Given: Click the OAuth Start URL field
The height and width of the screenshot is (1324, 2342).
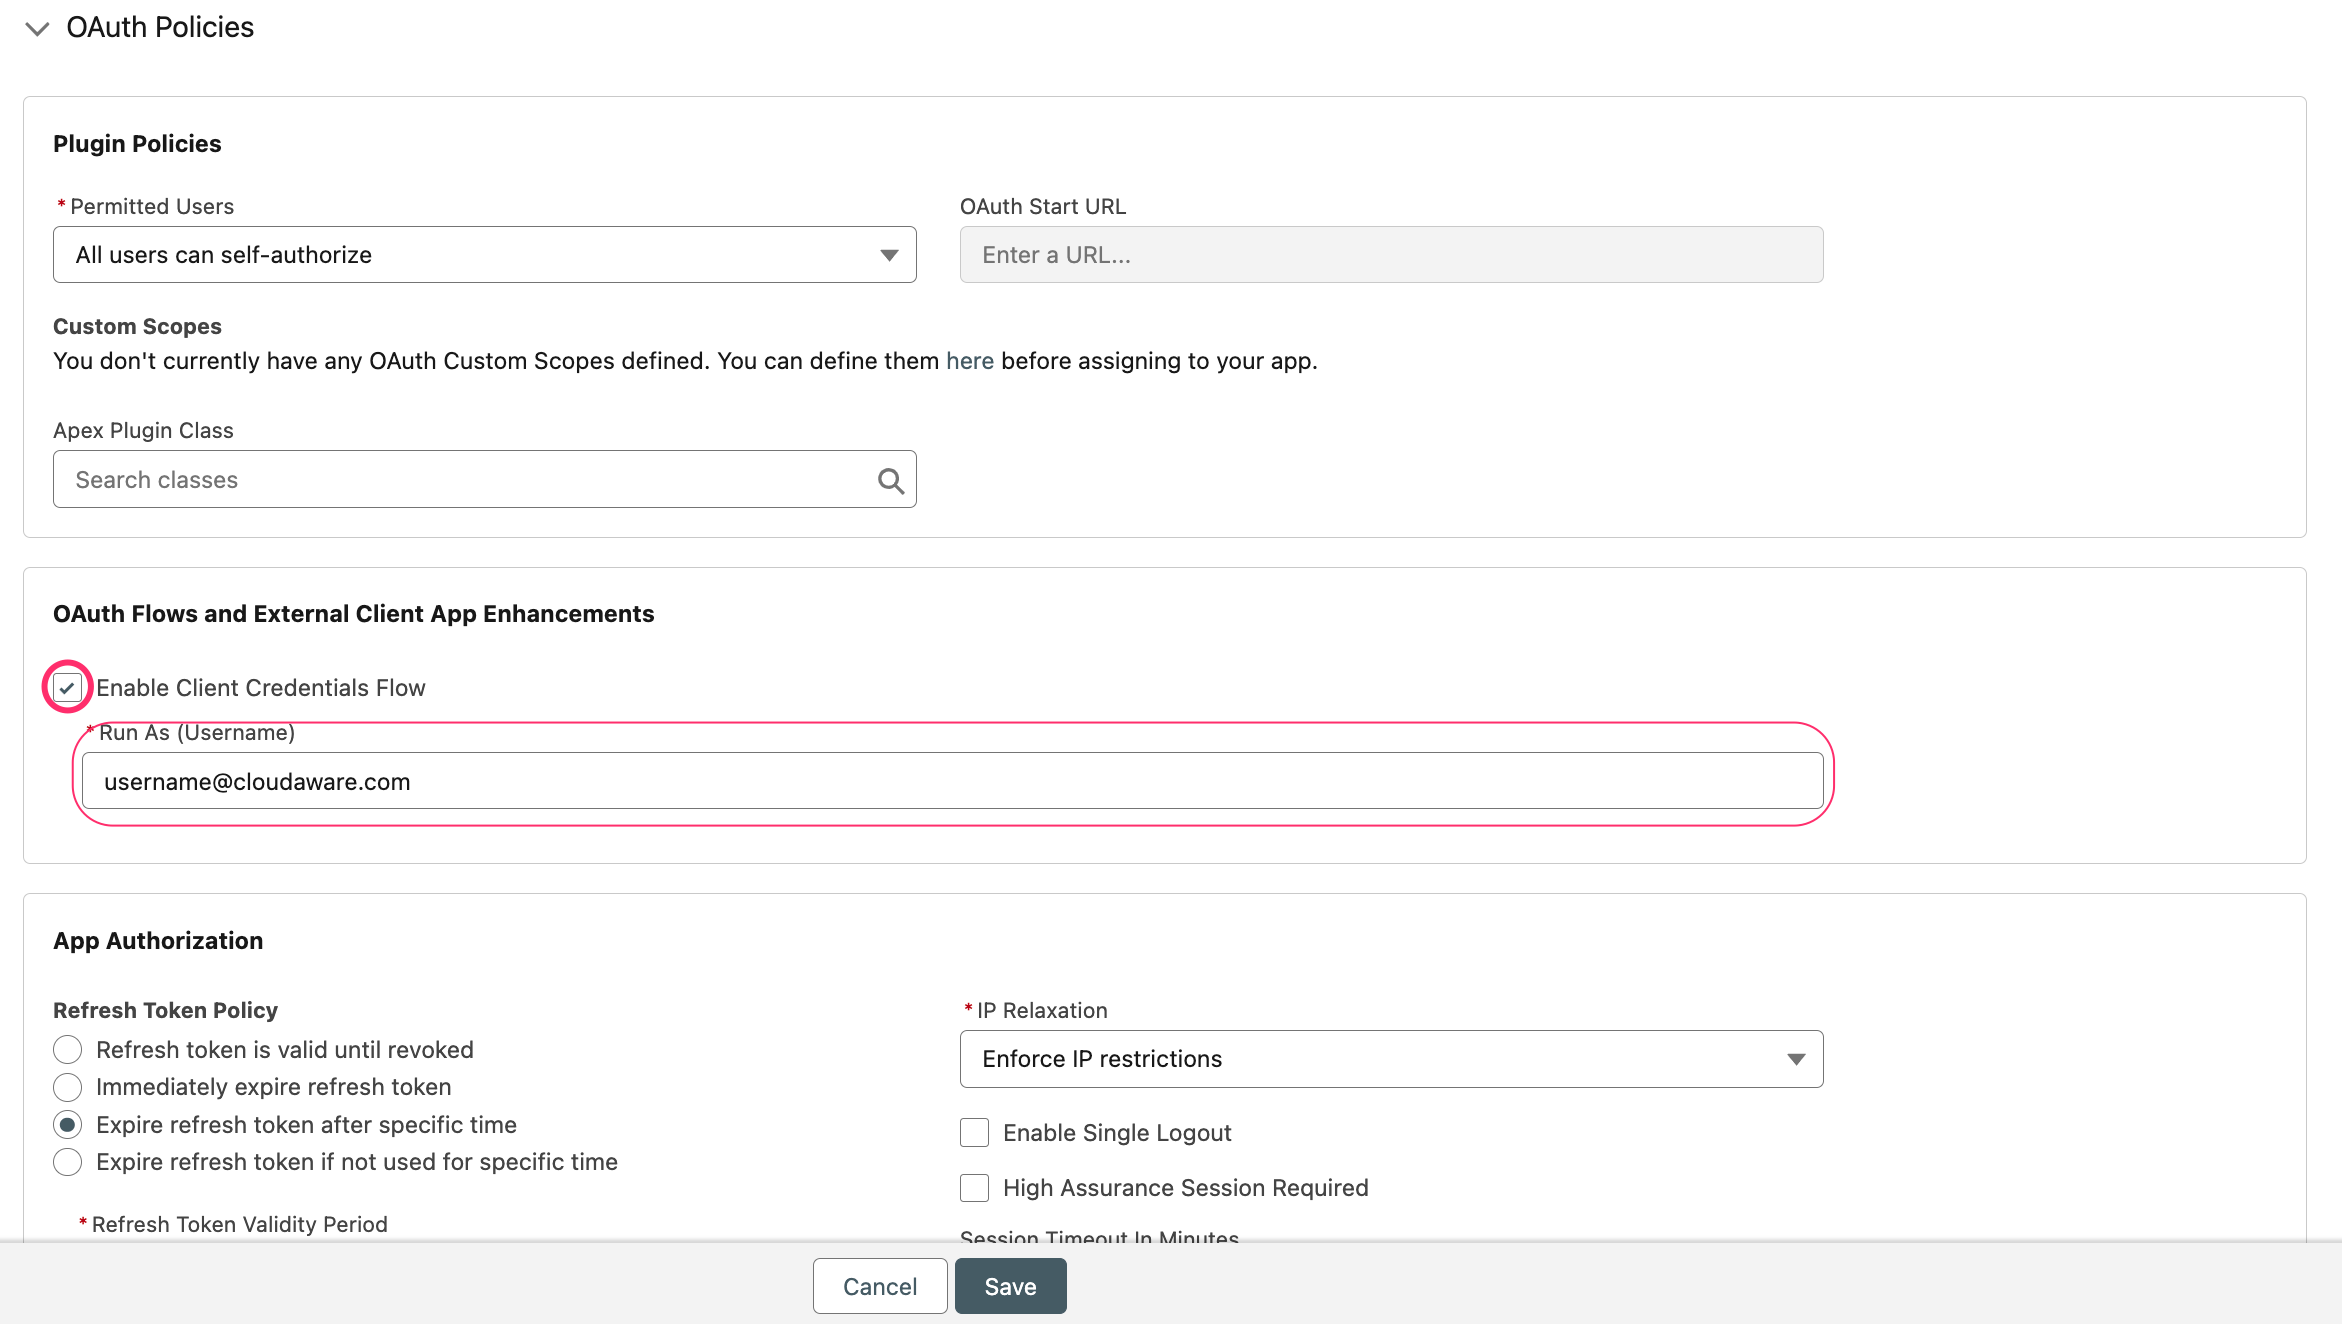Looking at the screenshot, I should 1390,254.
